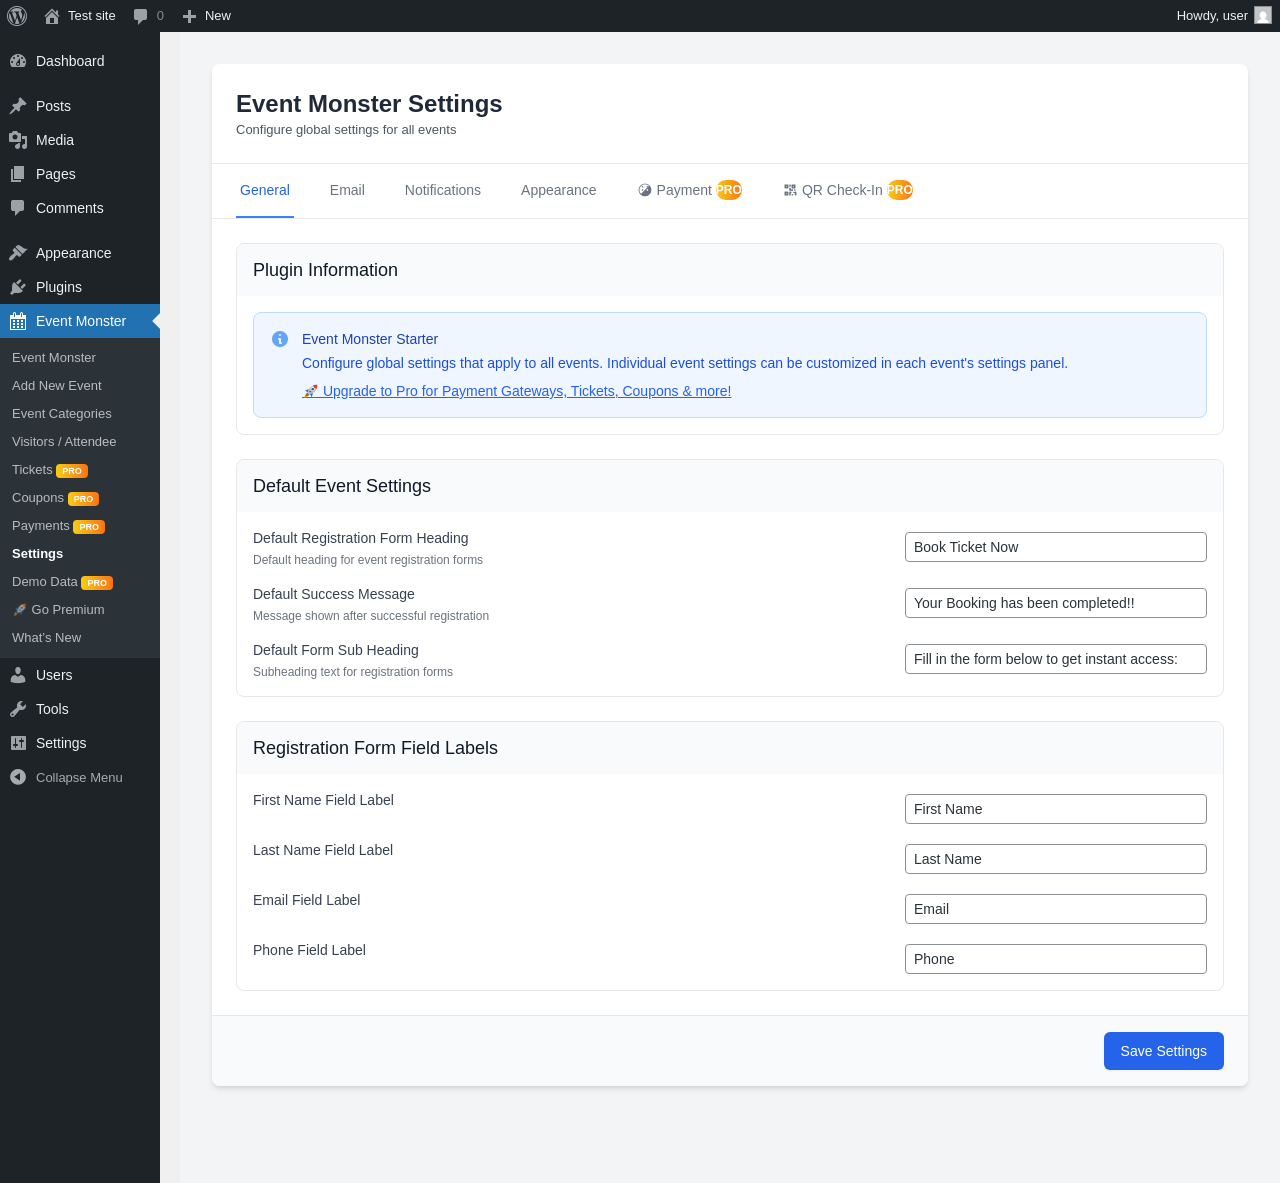Image resolution: width=1280 pixels, height=1183 pixels.
Task: Open the Notifications tab
Action: pos(443,190)
